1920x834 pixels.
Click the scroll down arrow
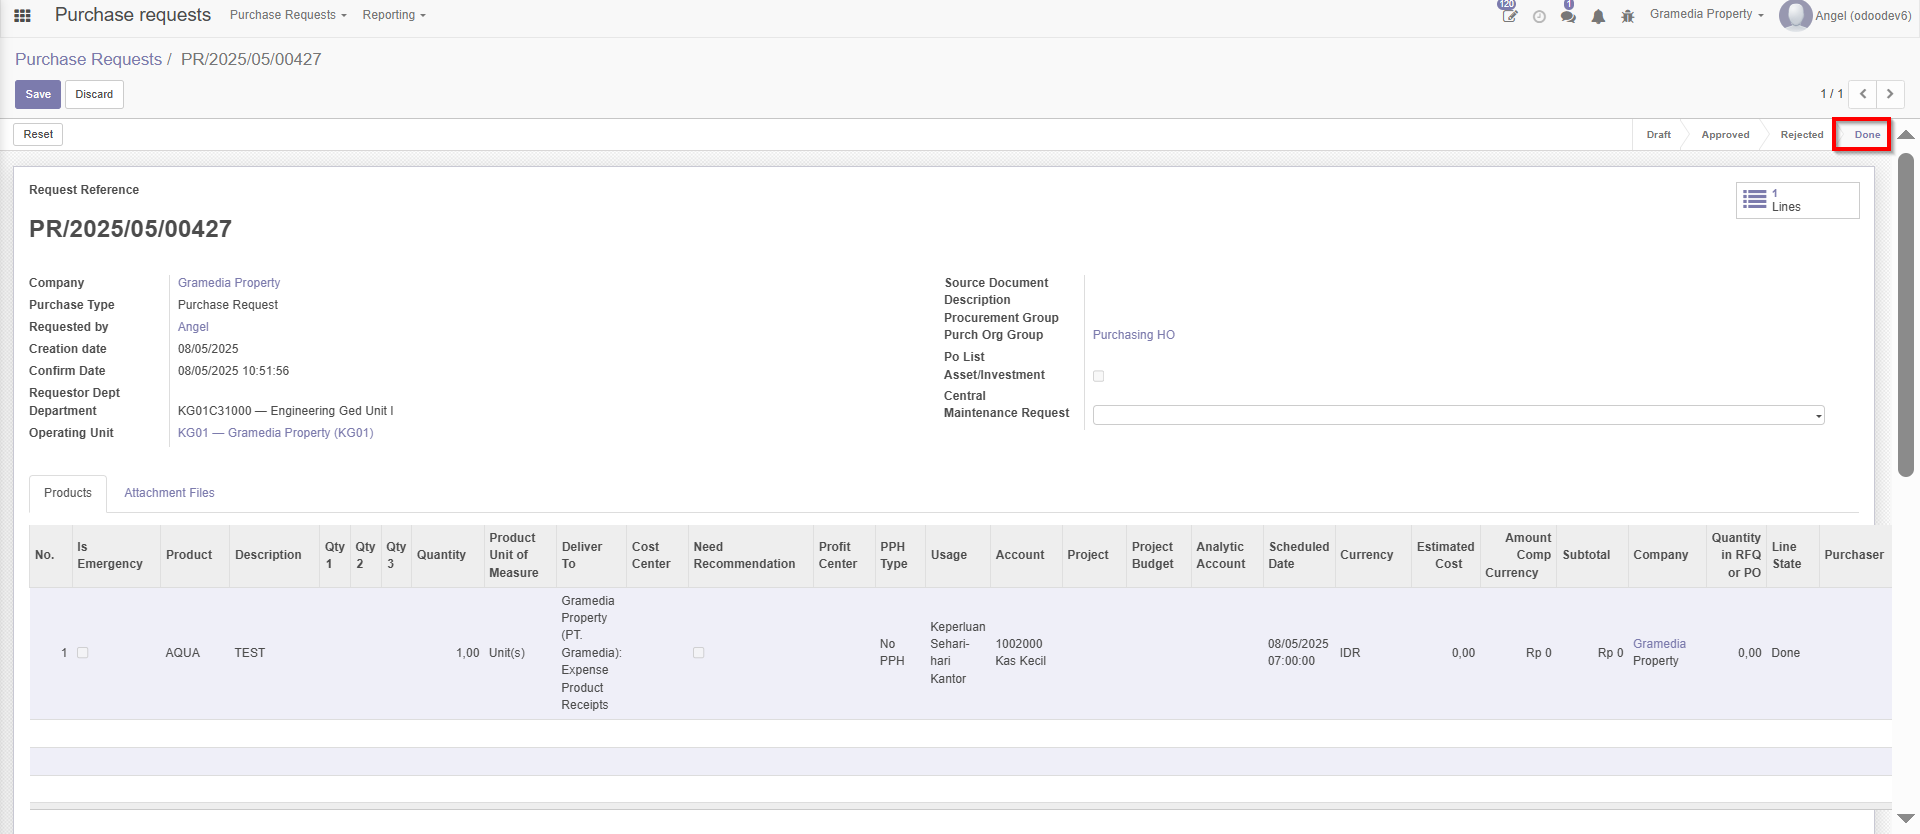(x=1906, y=818)
